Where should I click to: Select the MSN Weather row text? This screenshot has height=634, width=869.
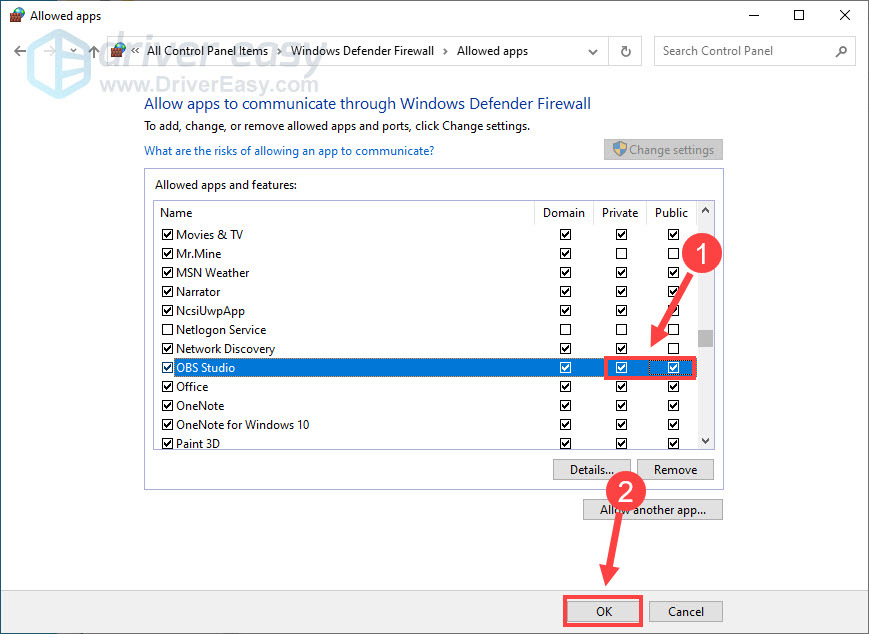(x=213, y=273)
